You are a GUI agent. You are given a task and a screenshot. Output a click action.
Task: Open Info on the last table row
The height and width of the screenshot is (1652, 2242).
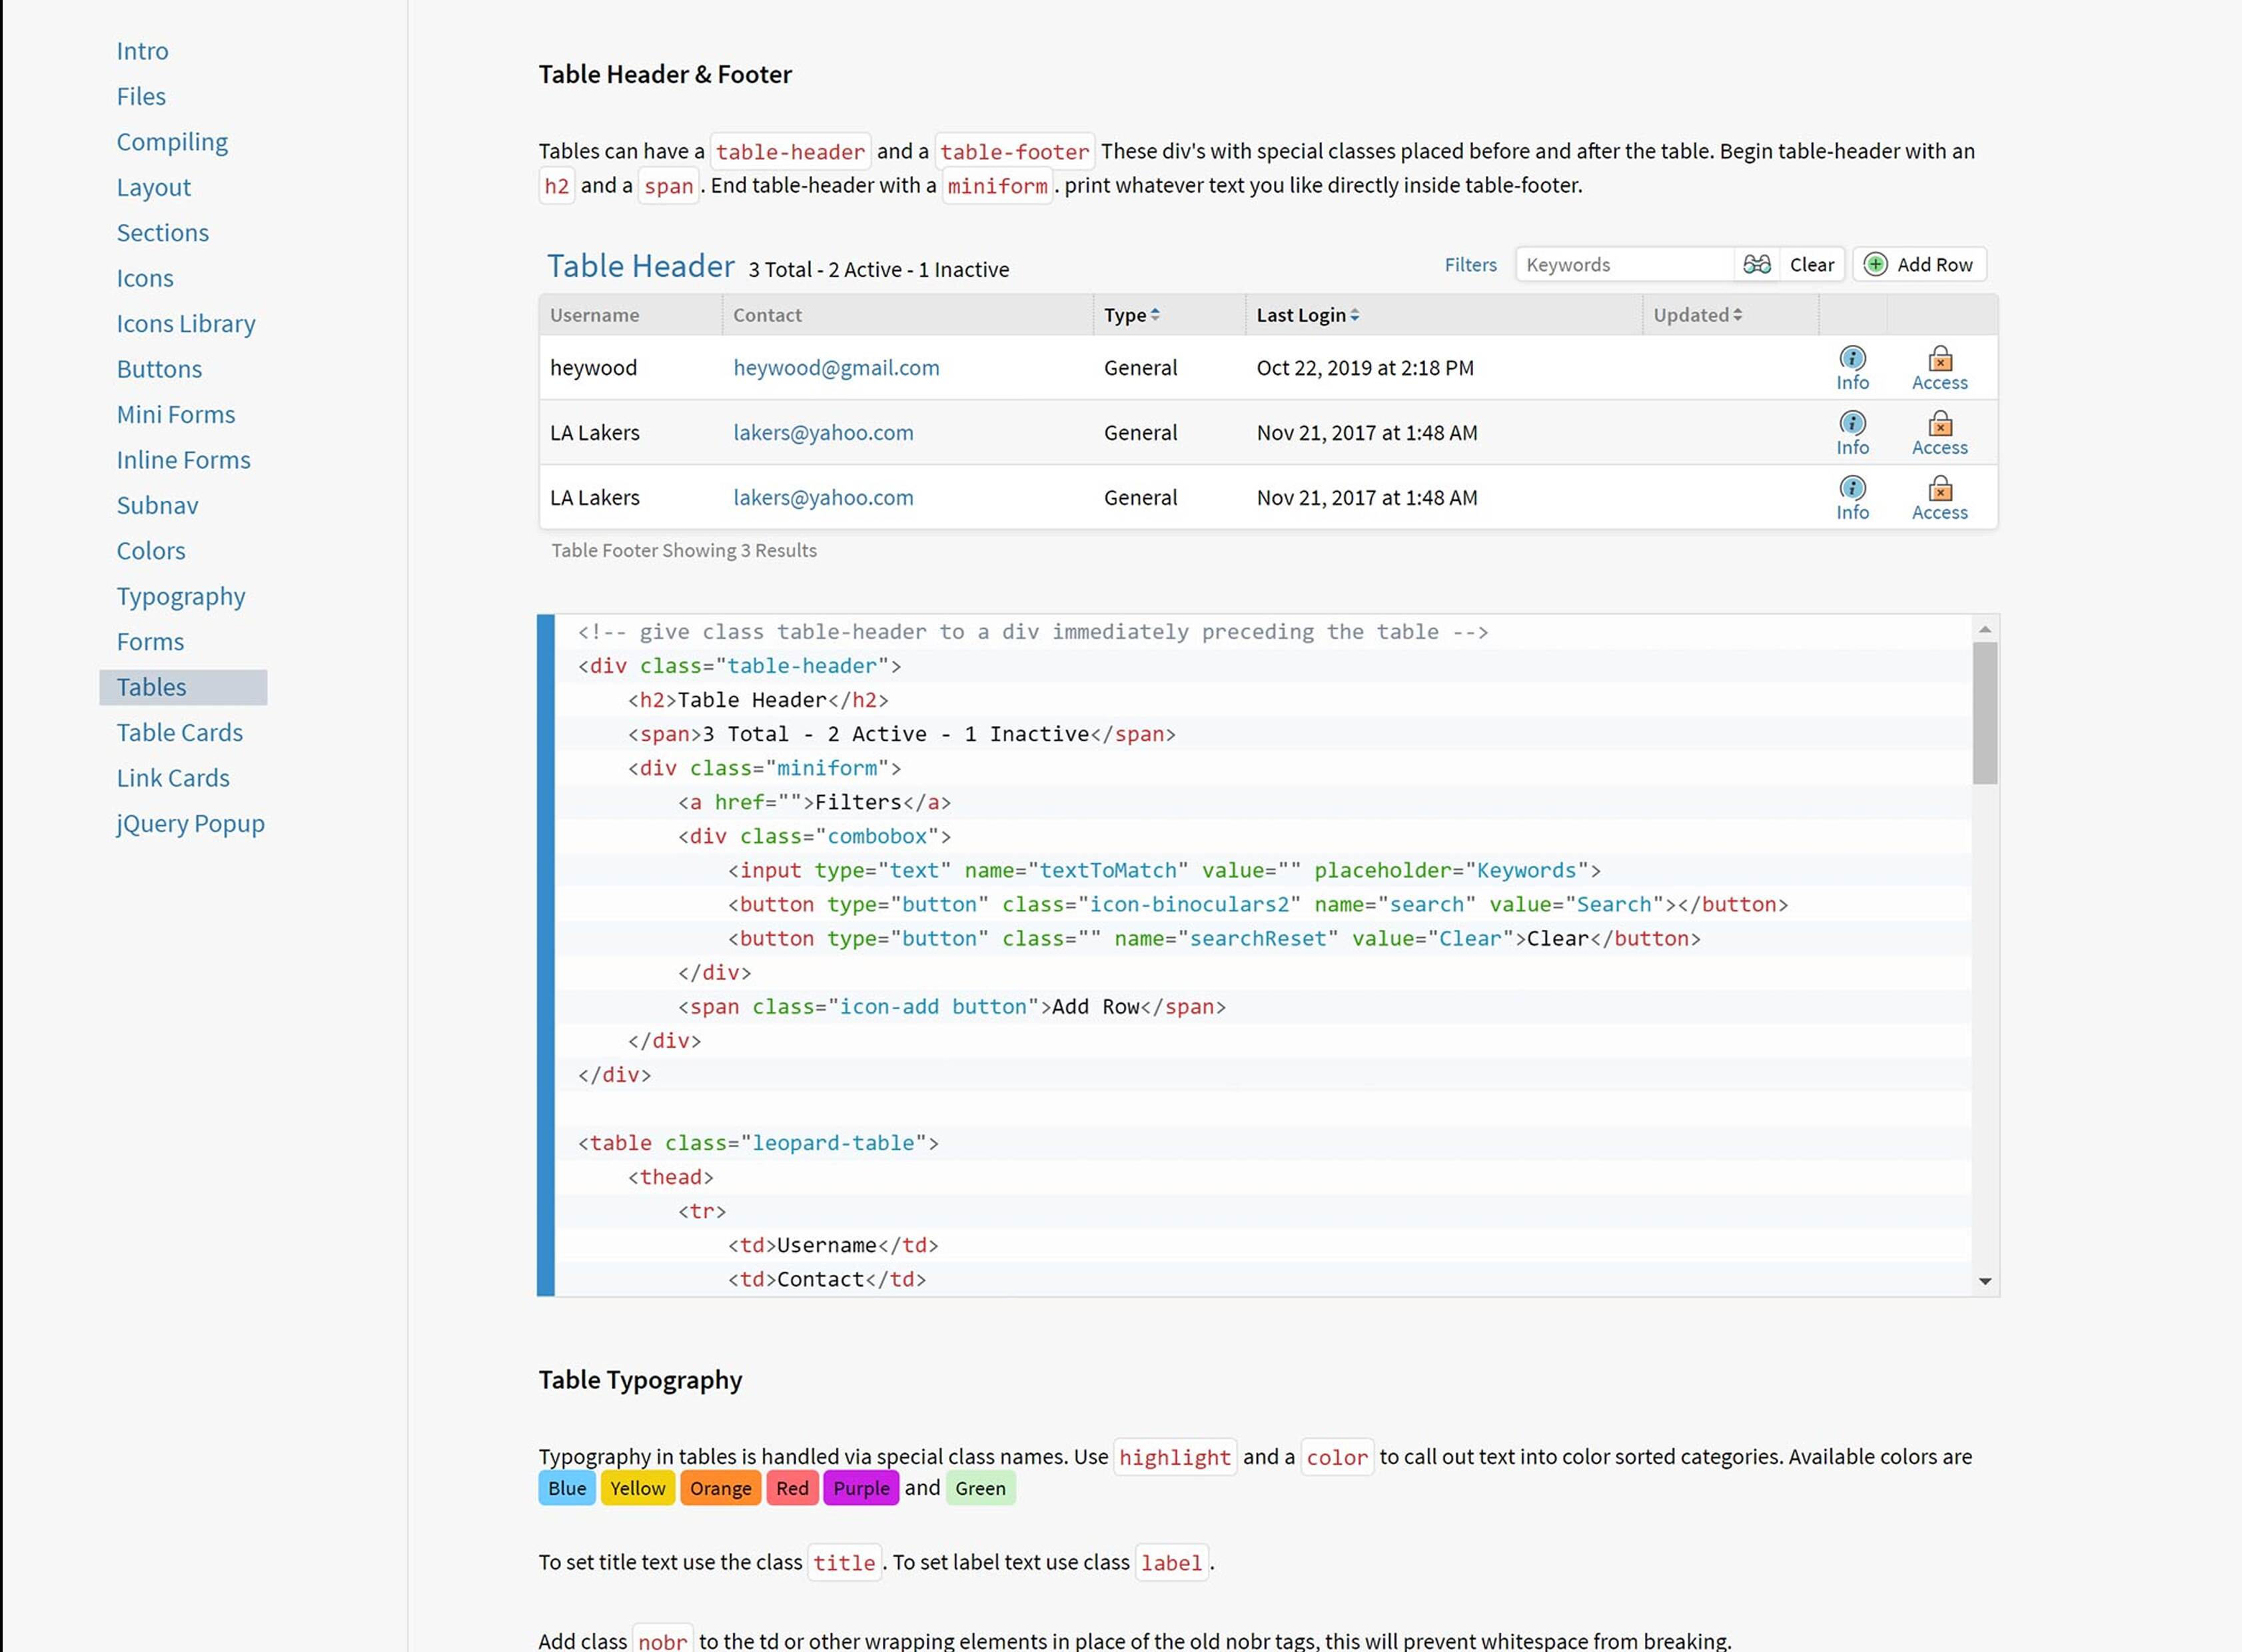tap(1853, 490)
